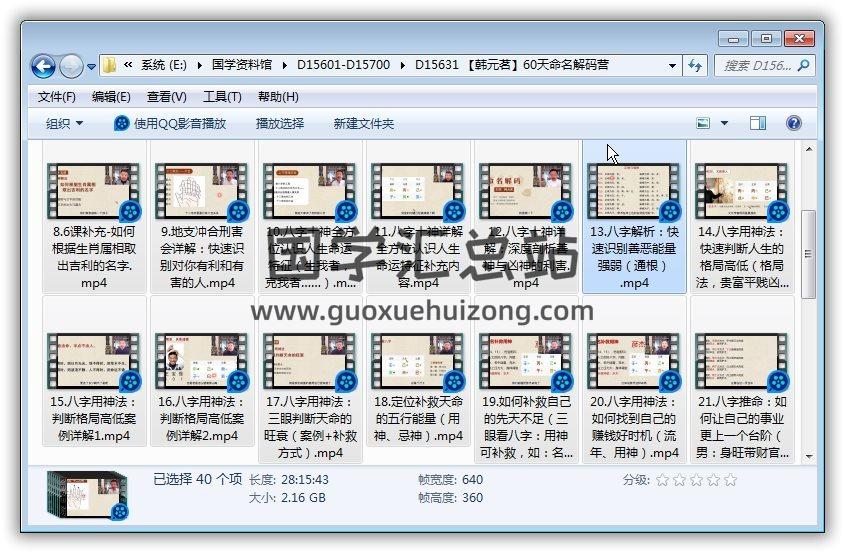
Task: Select video thumbnail 14.八字用神法
Action: point(742,191)
